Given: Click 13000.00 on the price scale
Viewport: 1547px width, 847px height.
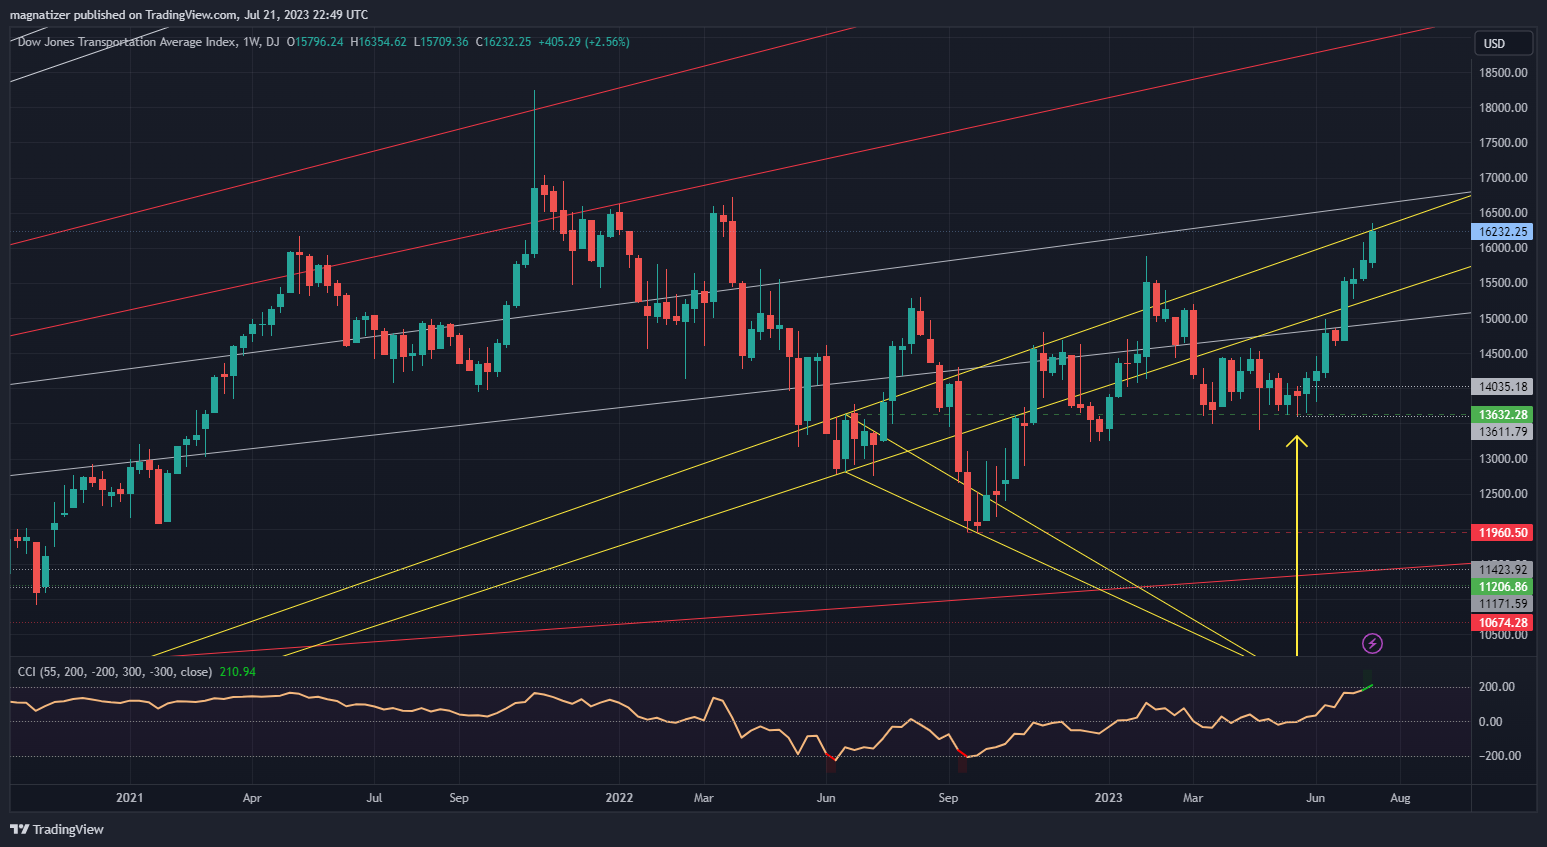Looking at the screenshot, I should click(1503, 459).
